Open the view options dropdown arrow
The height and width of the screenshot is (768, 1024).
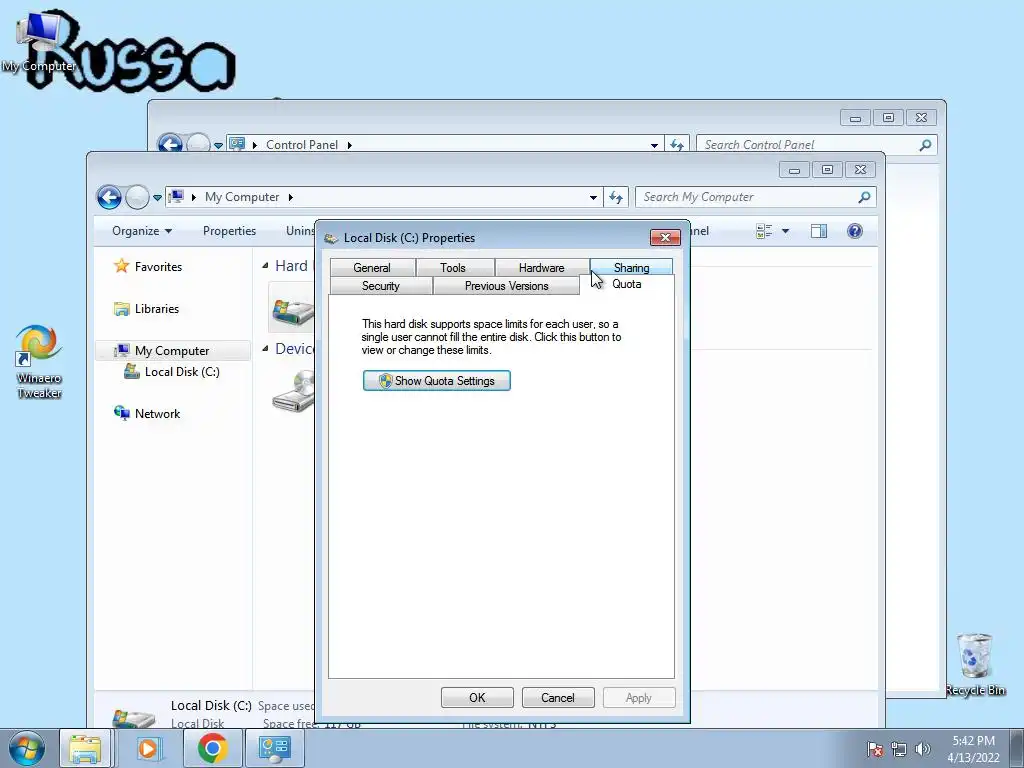coord(786,231)
